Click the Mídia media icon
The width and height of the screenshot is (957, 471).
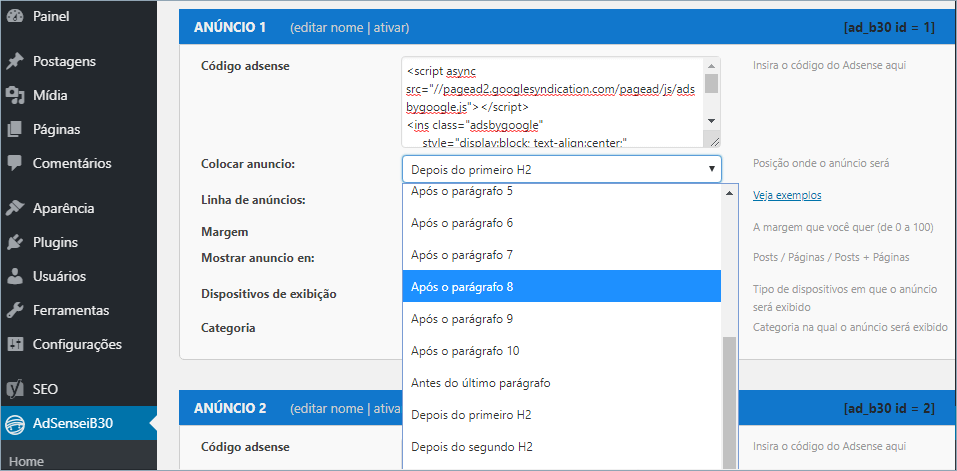pyautogui.click(x=15, y=96)
